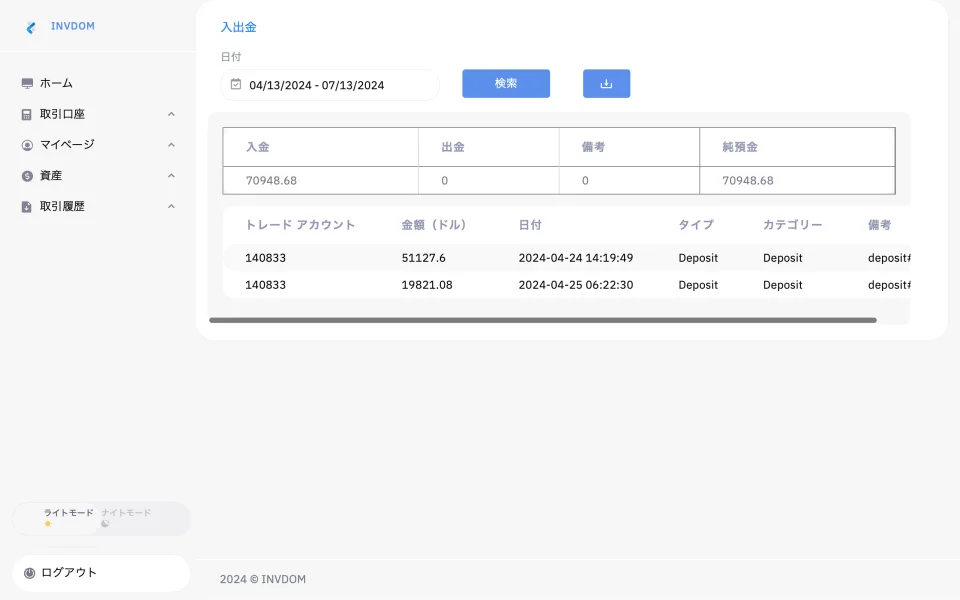Open the date range input field

coord(330,85)
